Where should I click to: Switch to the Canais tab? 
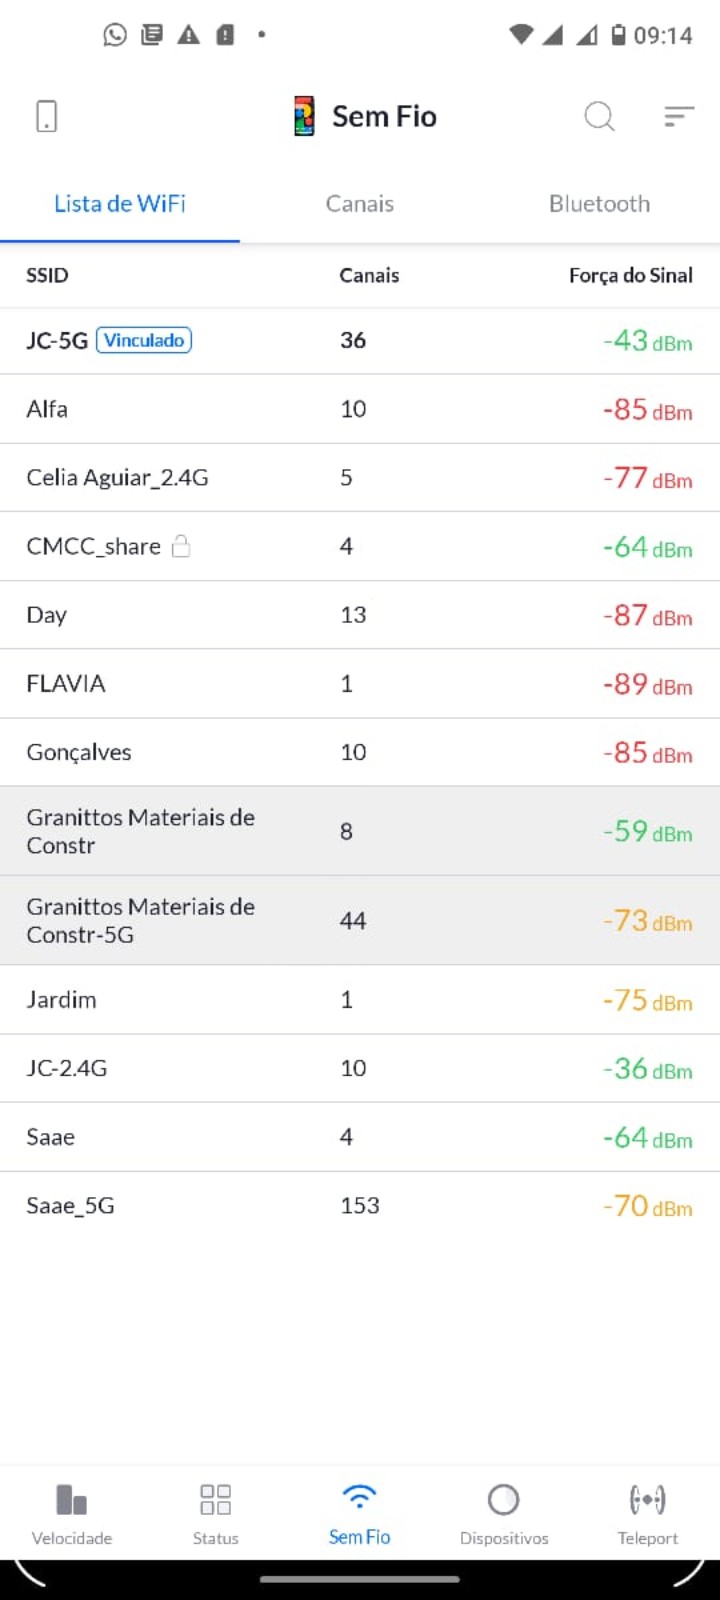tap(360, 204)
